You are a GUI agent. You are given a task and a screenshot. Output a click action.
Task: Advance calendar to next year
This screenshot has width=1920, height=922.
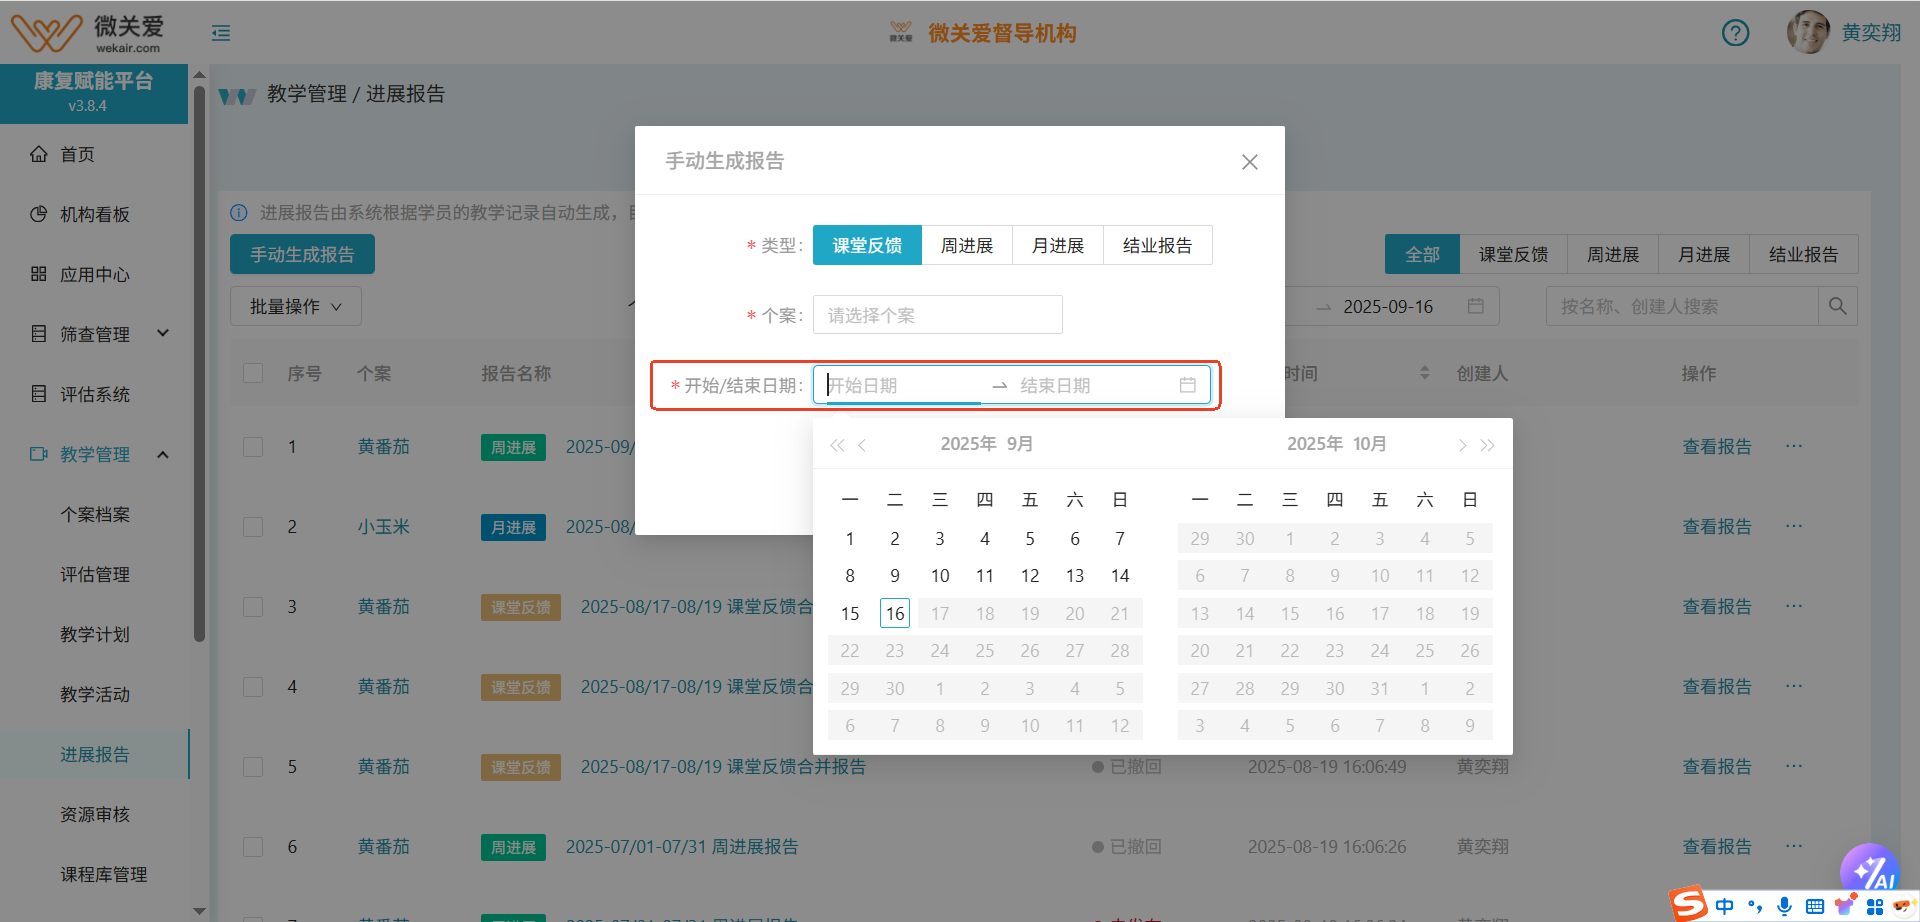point(1488,445)
